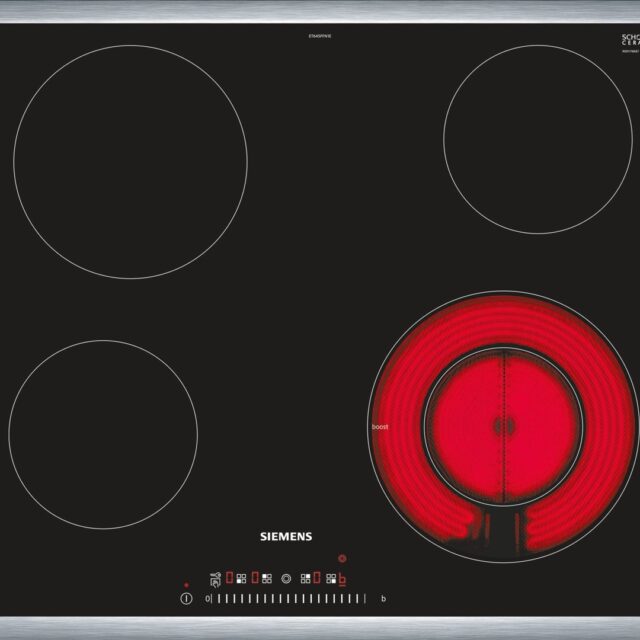Select the front-left cooking zone icon
This screenshot has height=640, width=640.
[241, 578]
